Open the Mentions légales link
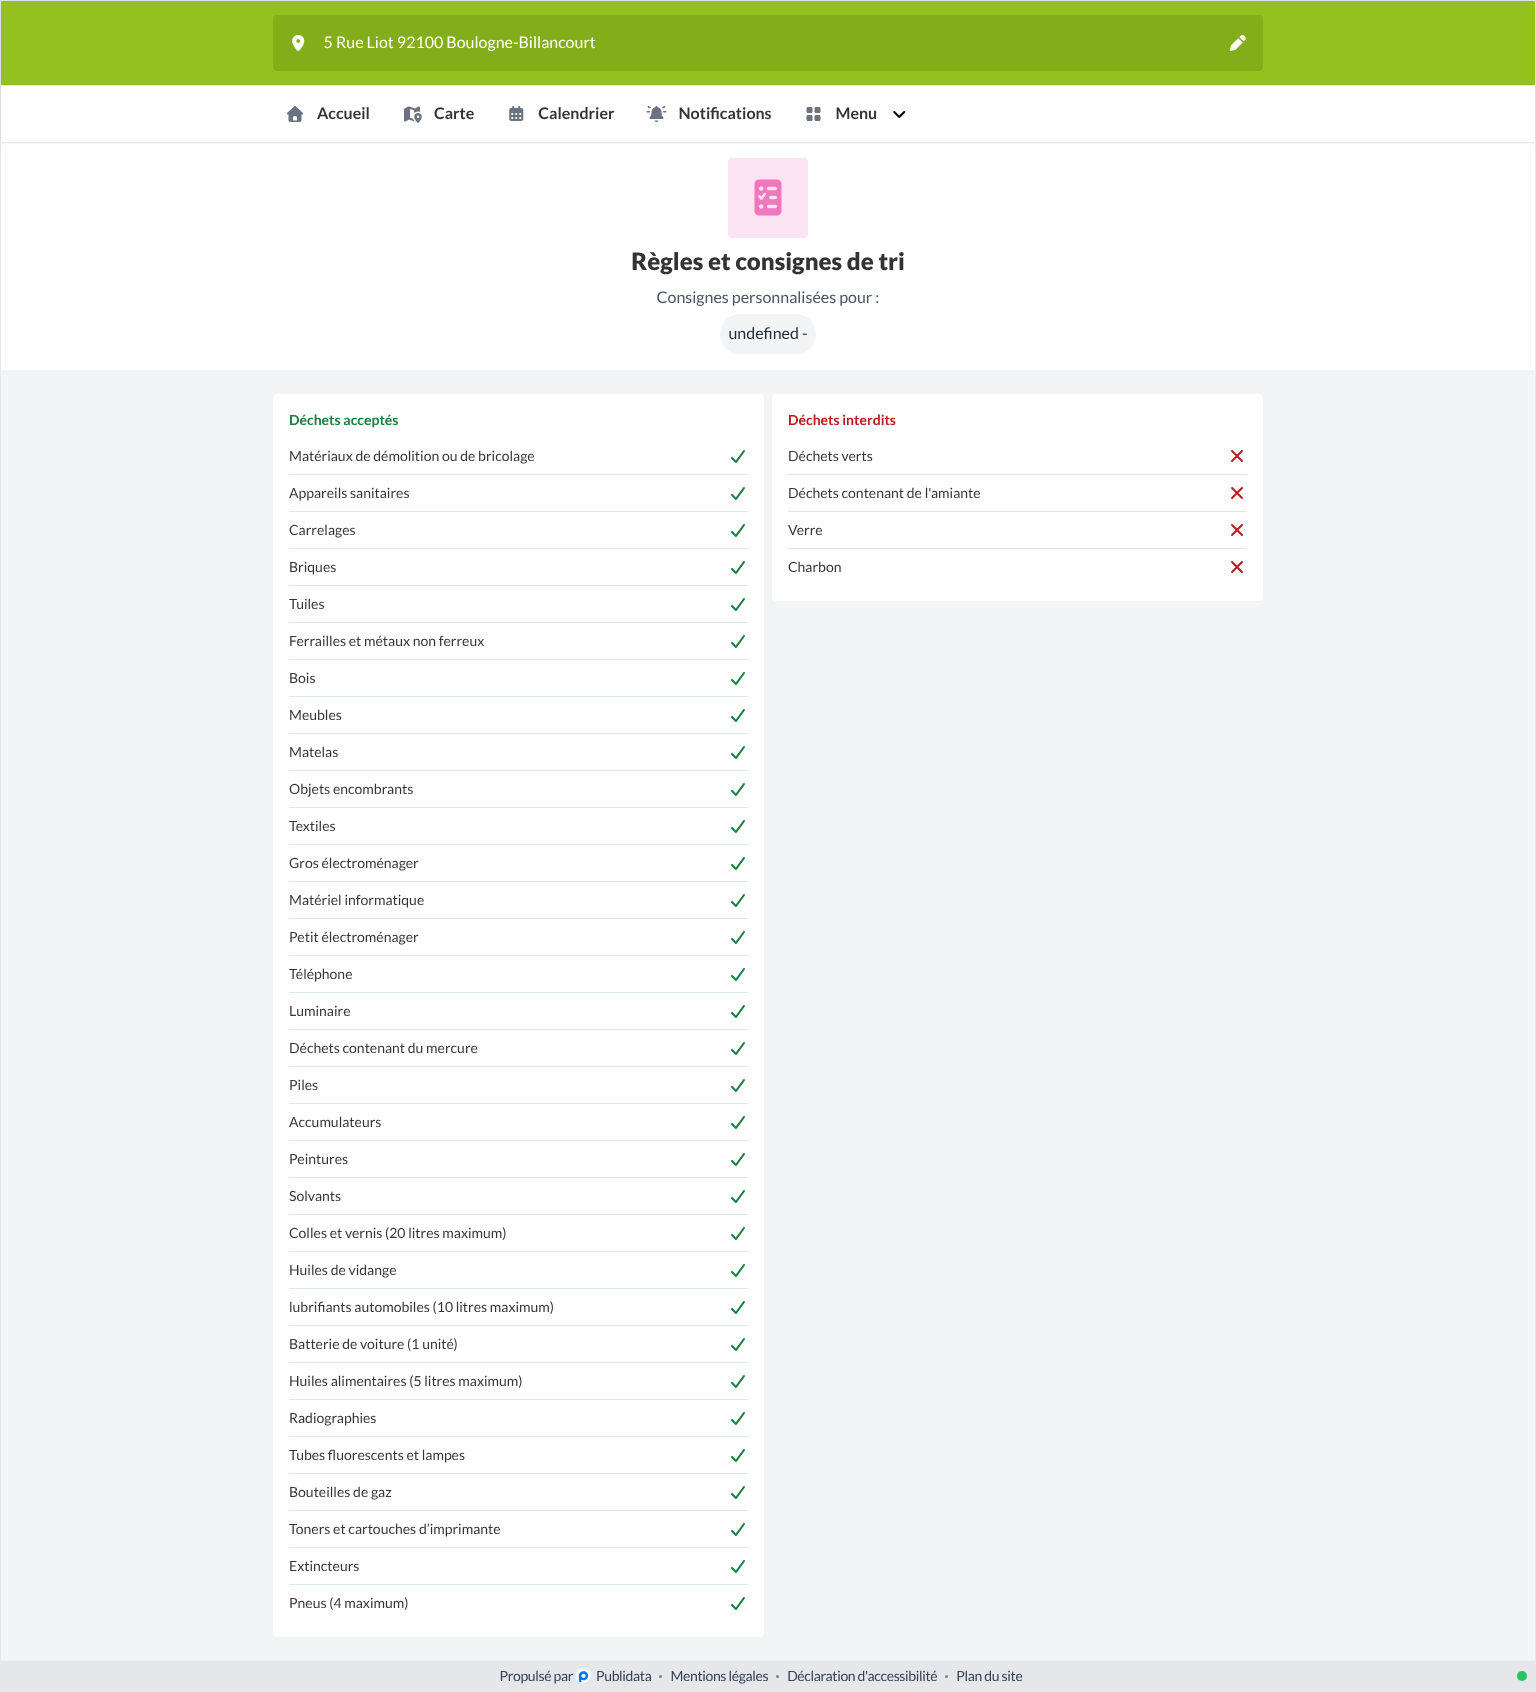Viewport: 1536px width, 1692px height. [x=719, y=1676]
